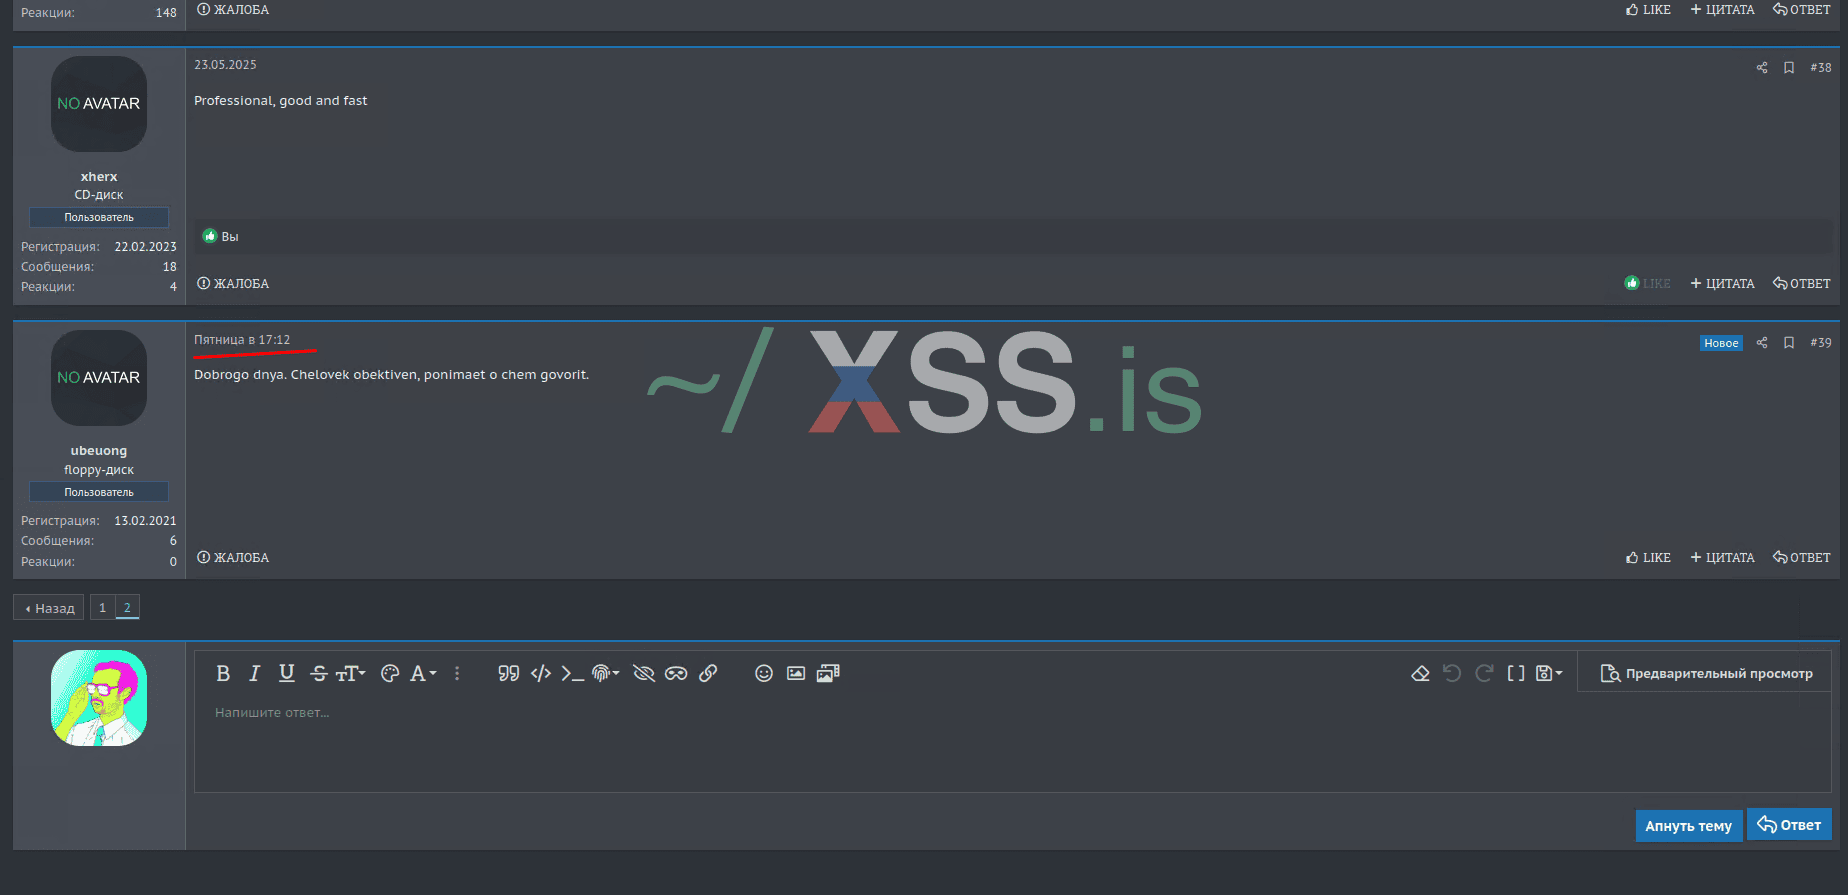Undo last edit in editor
1848x895 pixels.
1452,674
